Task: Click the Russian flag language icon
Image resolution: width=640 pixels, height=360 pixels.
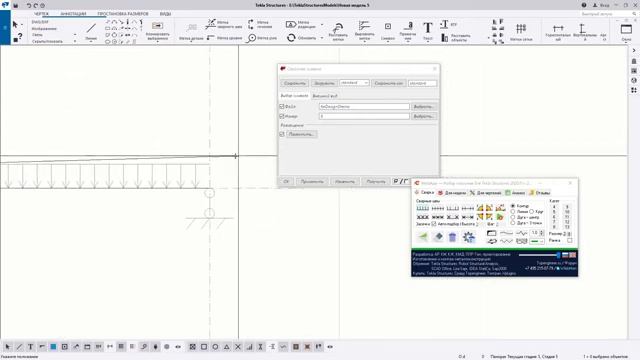Action: click(x=565, y=255)
